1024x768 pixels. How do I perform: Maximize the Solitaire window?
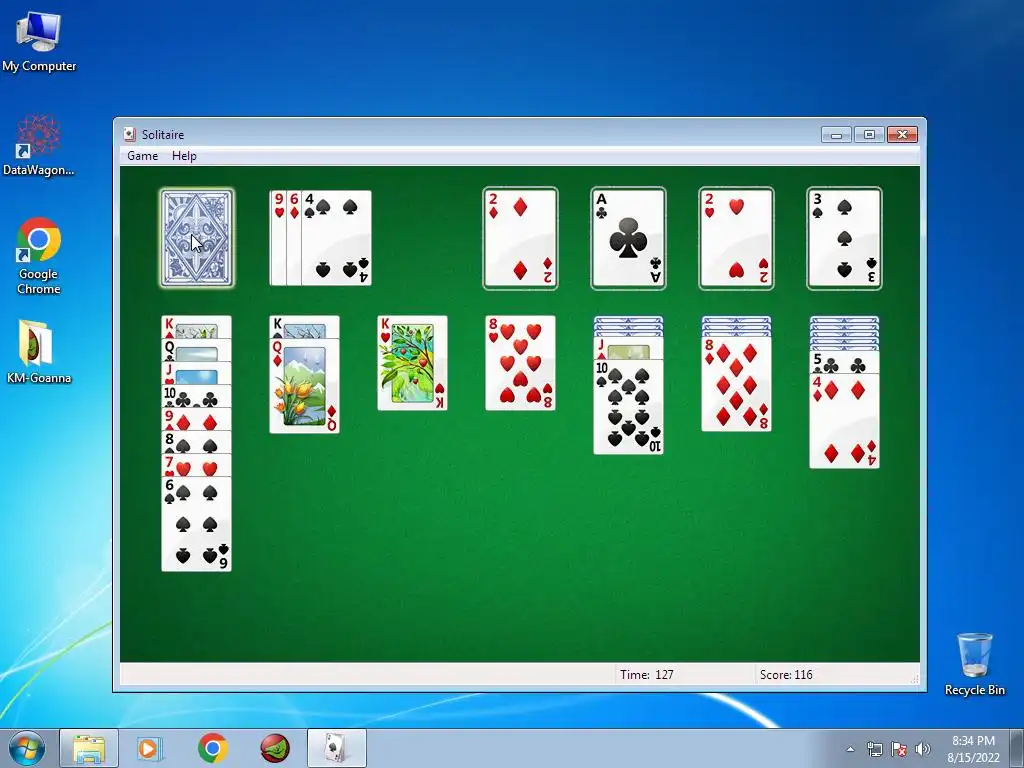click(869, 135)
